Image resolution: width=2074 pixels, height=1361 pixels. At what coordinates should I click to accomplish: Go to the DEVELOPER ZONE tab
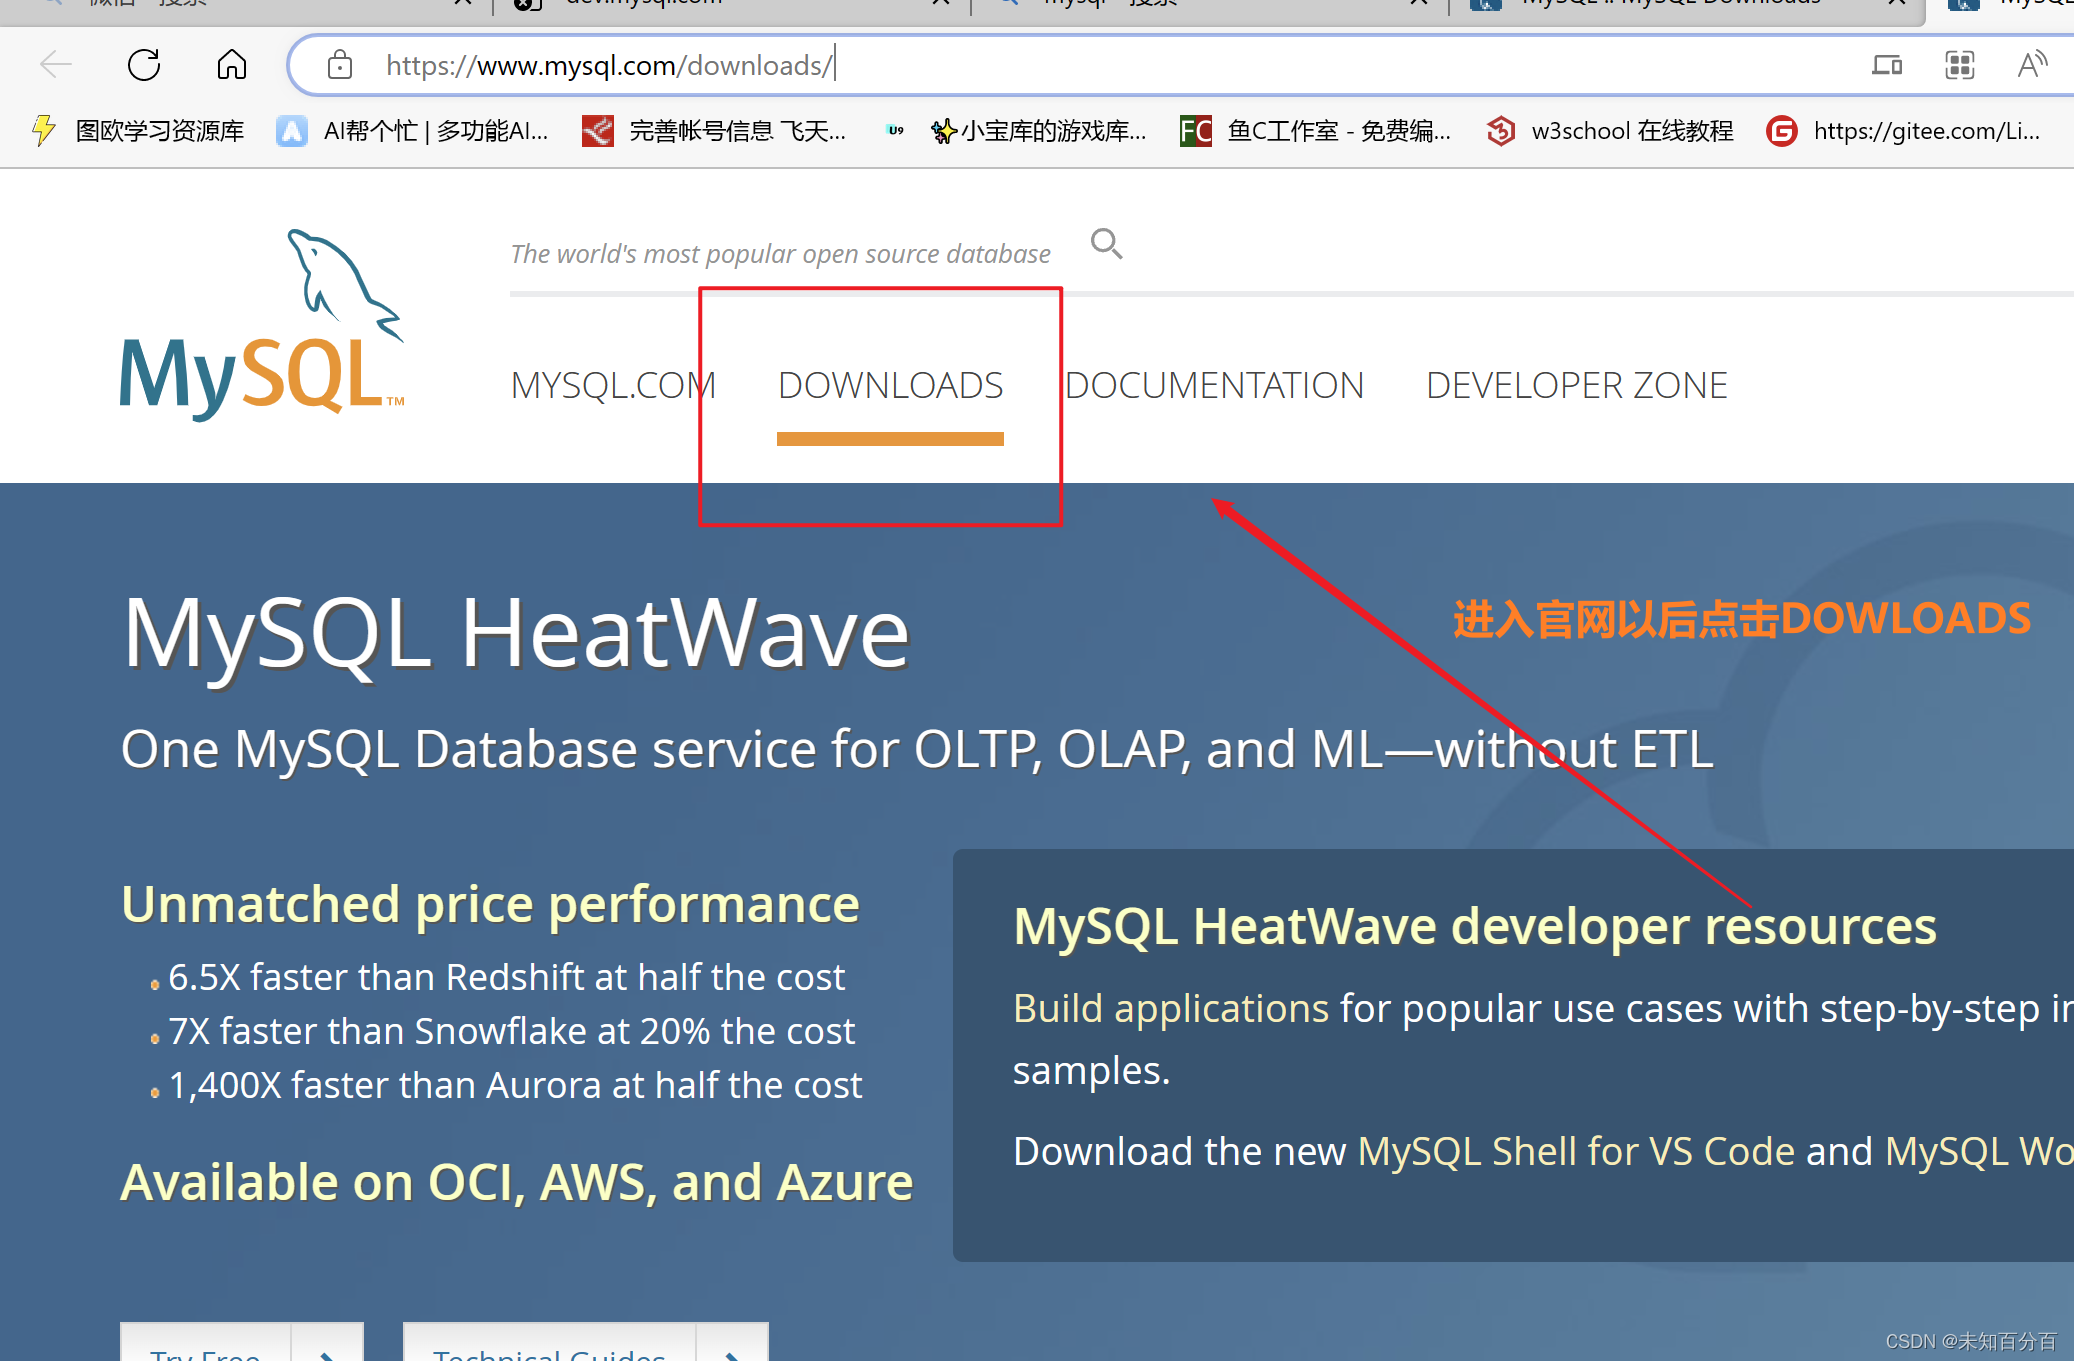[1576, 386]
